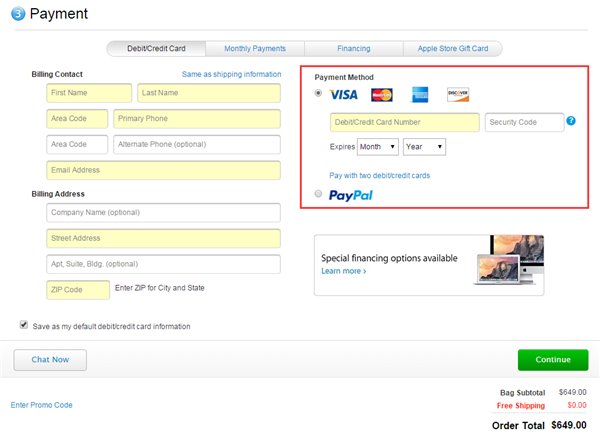Image resolution: width=600 pixels, height=440 pixels.
Task: Click Same as shipping information link
Action: [231, 74]
